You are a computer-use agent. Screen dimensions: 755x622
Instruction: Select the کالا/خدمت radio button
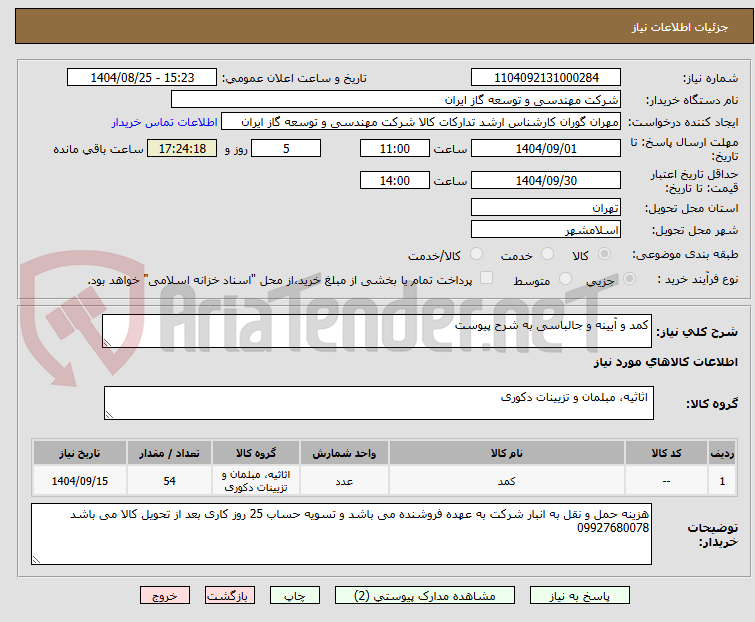coord(476,254)
